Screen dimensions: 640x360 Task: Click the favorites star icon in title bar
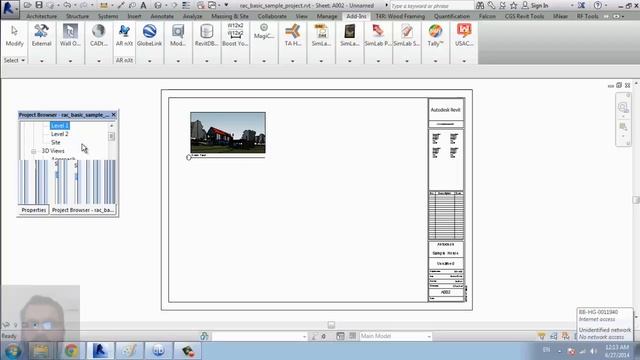[x=513, y=6]
